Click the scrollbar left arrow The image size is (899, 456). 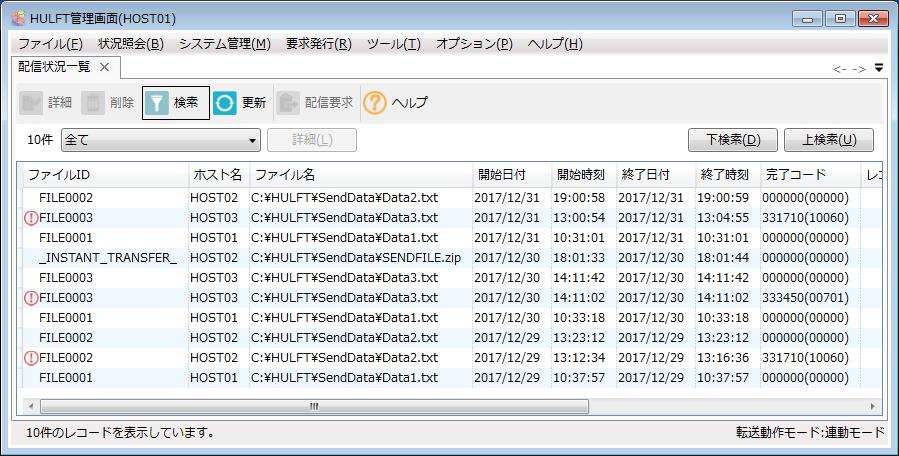point(31,407)
